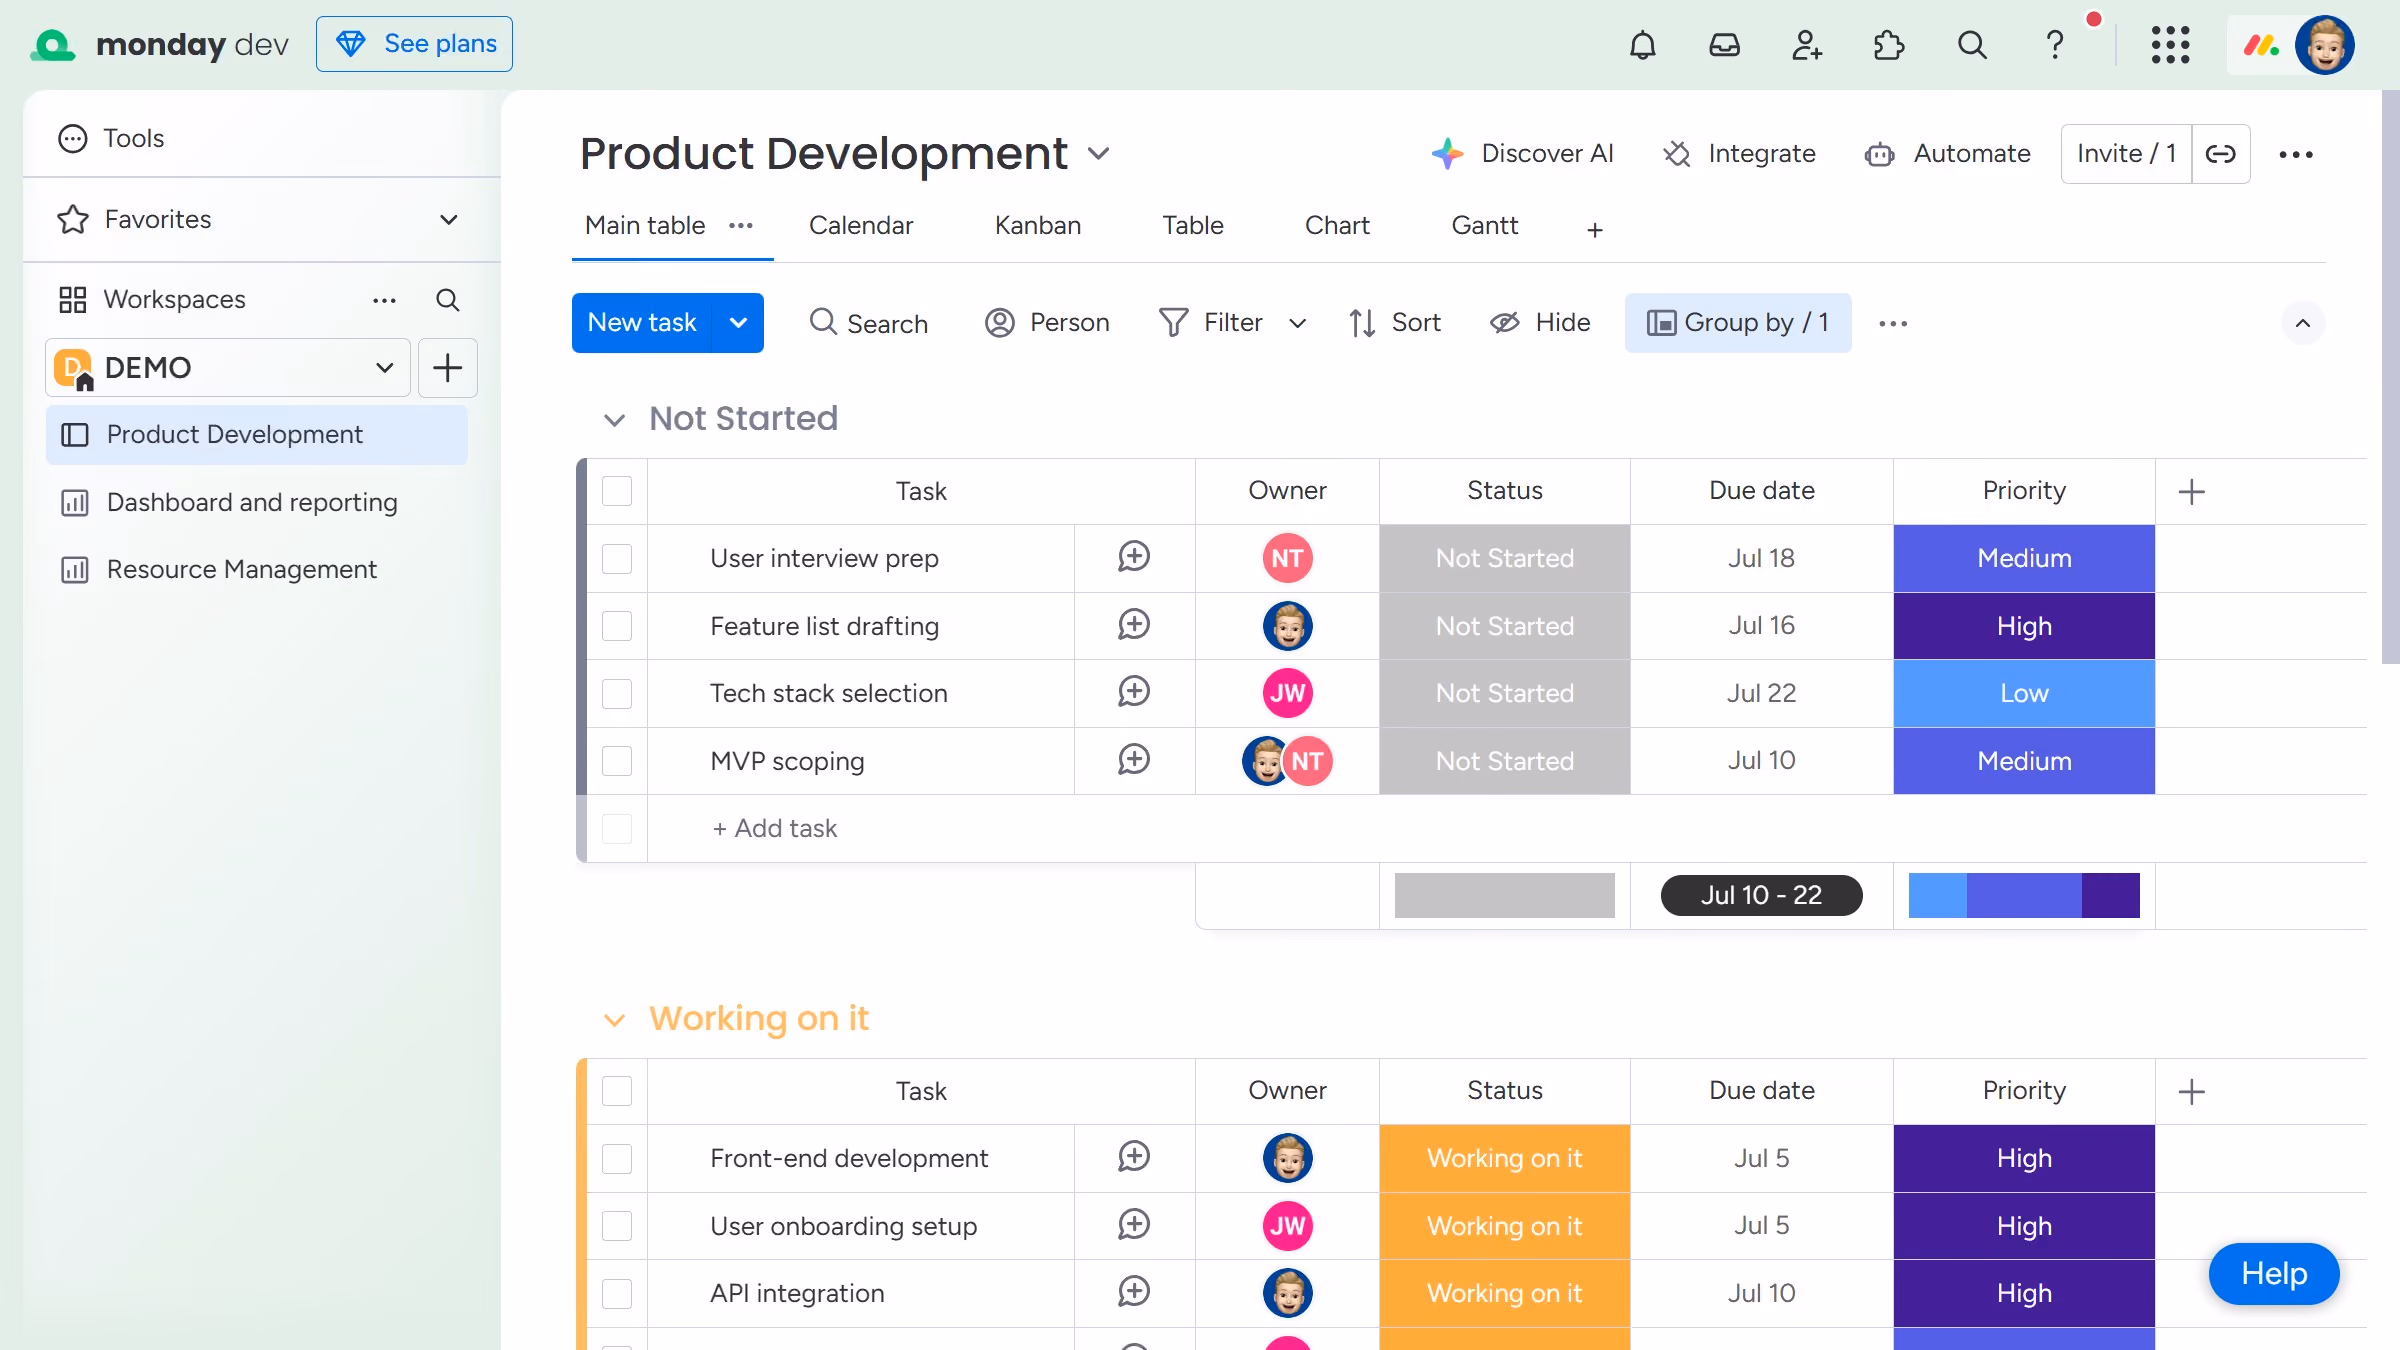2400x1350 pixels.
Task: Open Main table view options ellipsis
Action: 740,226
